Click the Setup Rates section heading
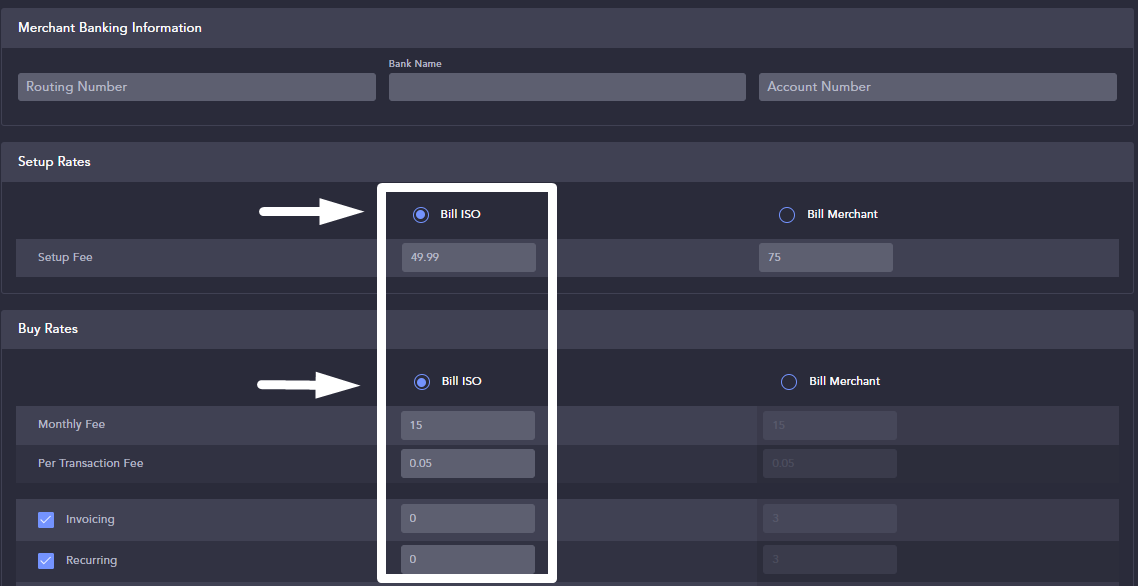 (x=54, y=162)
